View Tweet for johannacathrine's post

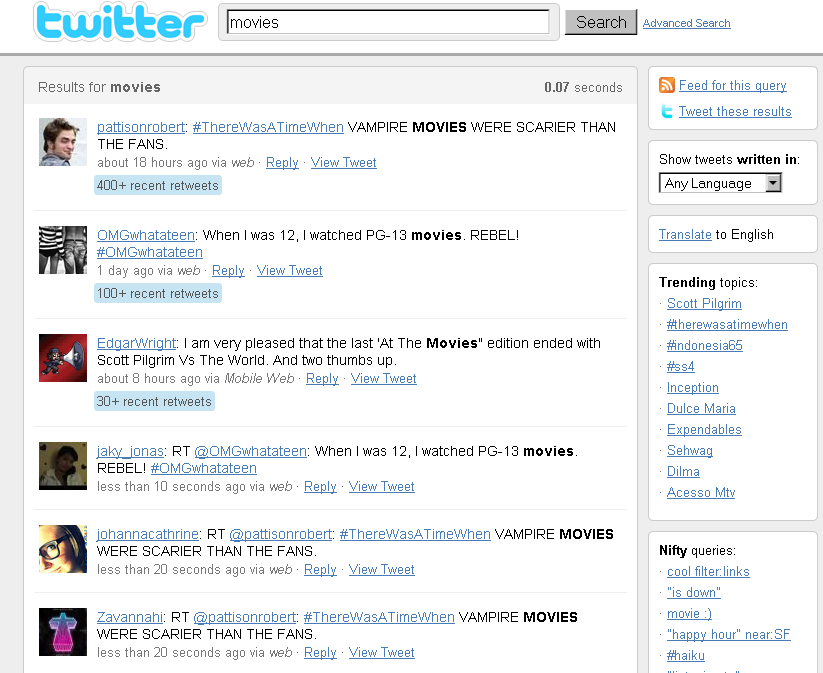(x=382, y=570)
